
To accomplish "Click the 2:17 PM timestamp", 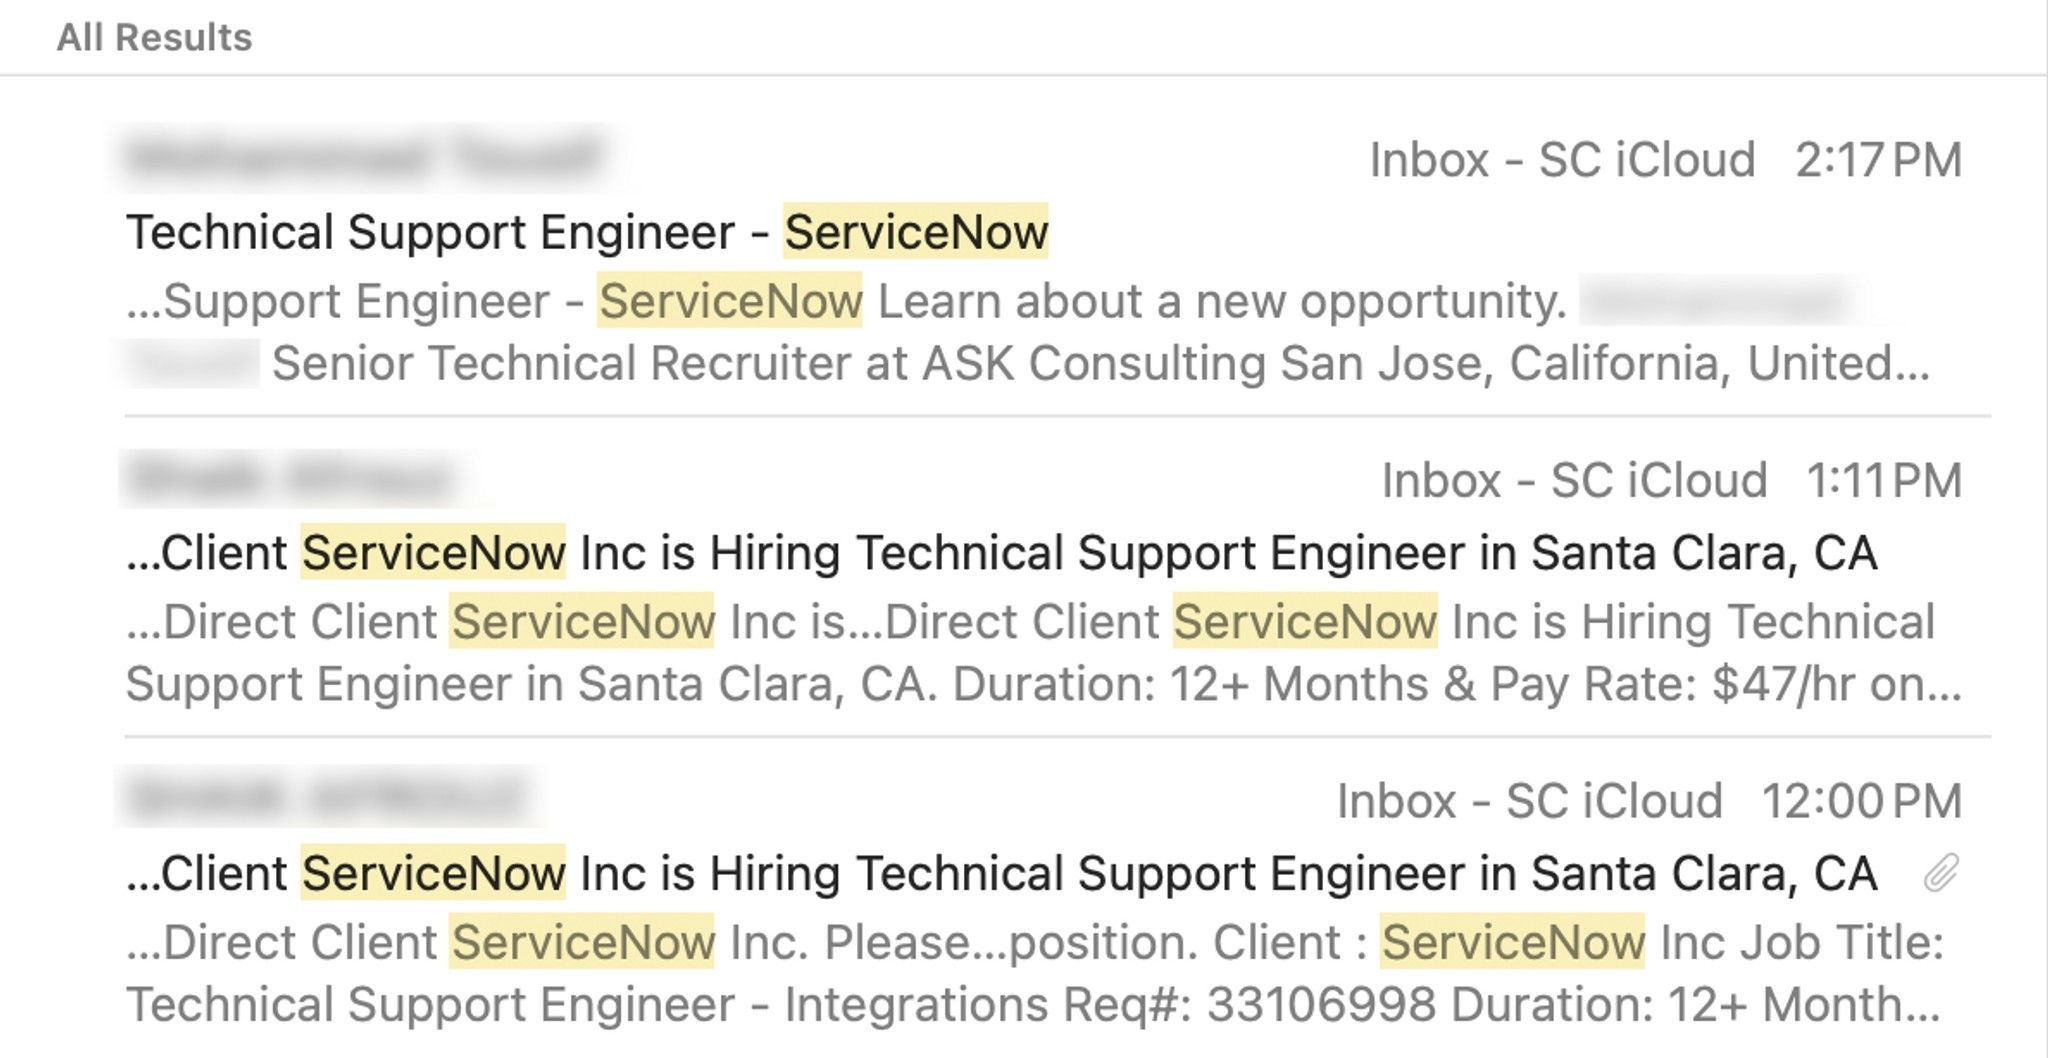I will click(x=1878, y=160).
